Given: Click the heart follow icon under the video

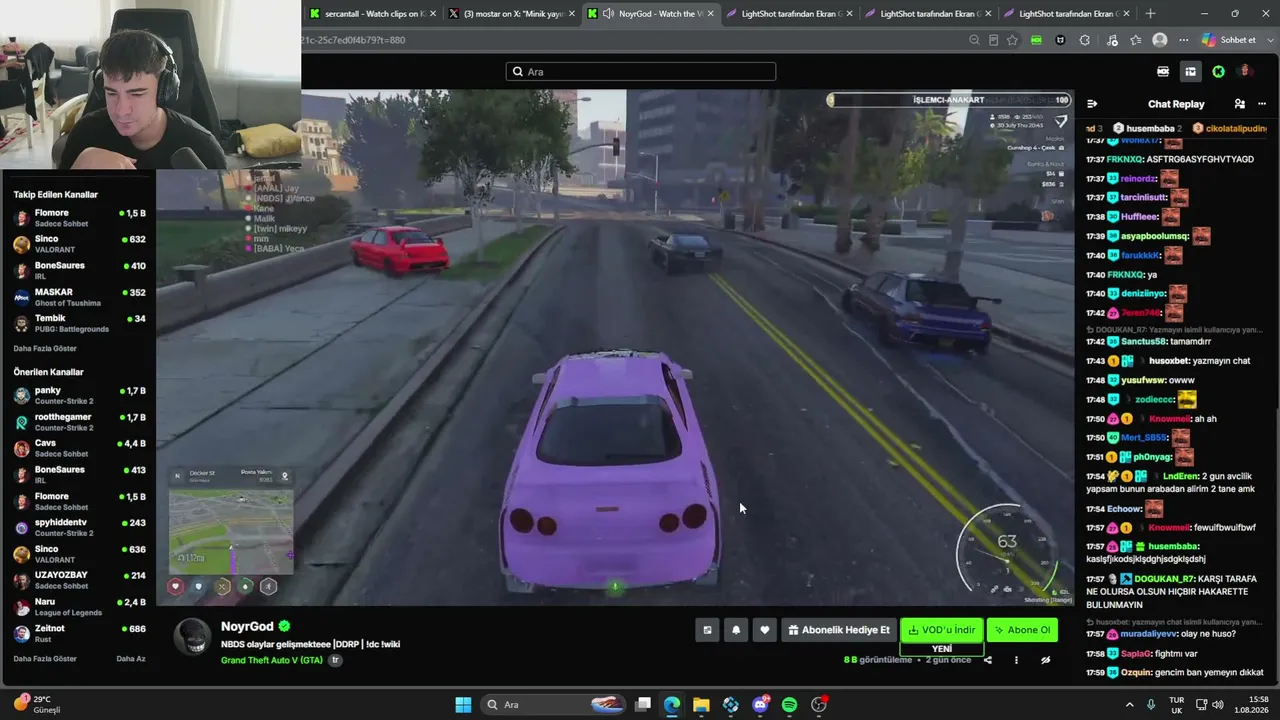Looking at the screenshot, I should (765, 630).
